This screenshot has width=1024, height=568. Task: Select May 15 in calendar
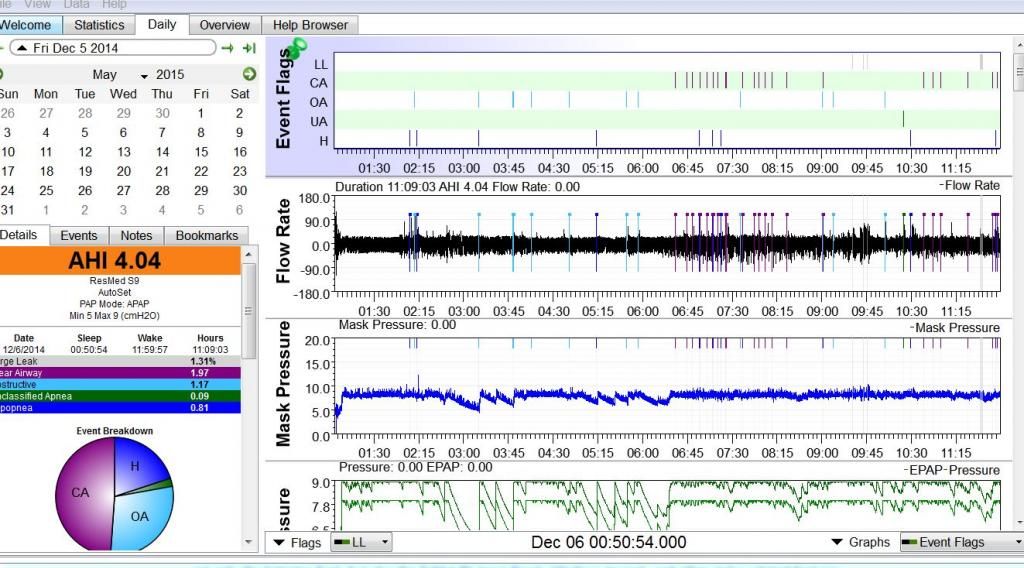[x=201, y=152]
